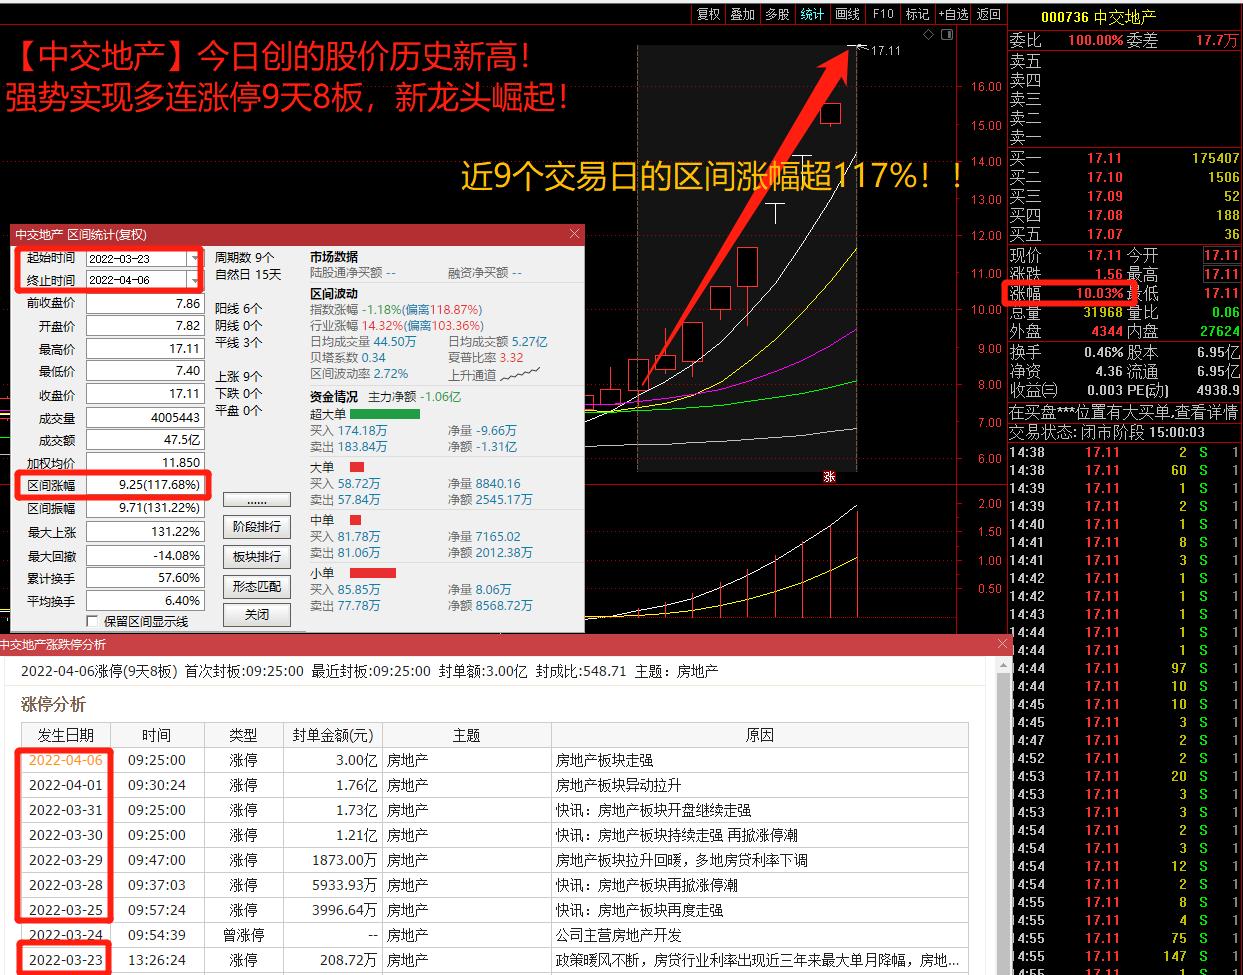Click the 14:55 tick row with volume 147
The image size is (1243, 975).
click(x=1125, y=956)
